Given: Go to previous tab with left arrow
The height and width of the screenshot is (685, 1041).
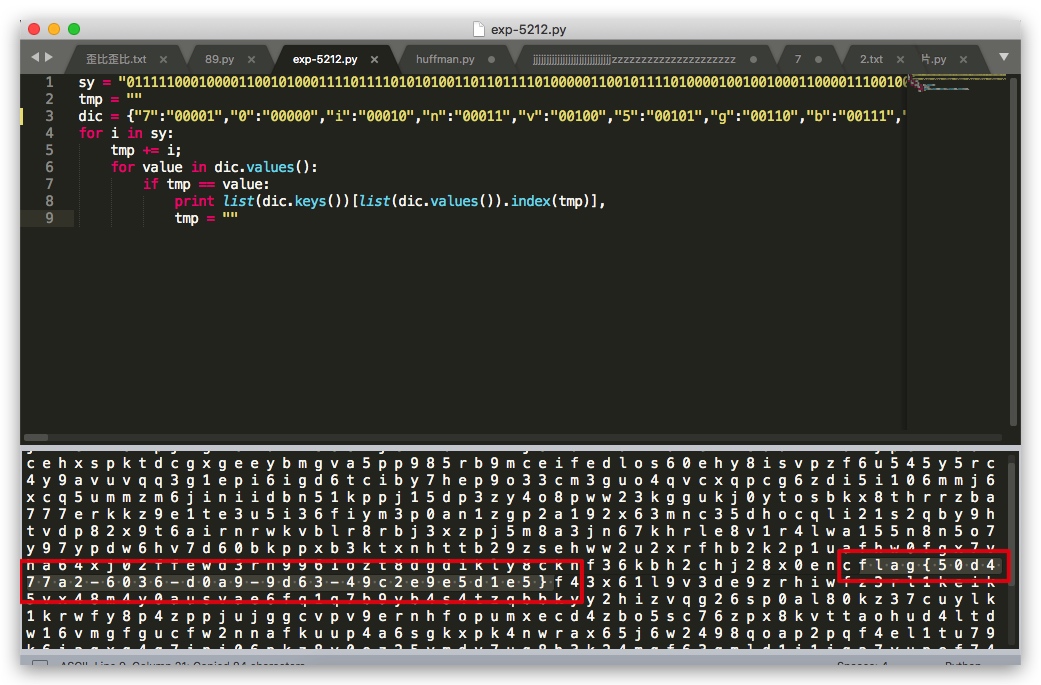Looking at the screenshot, I should tap(35, 58).
